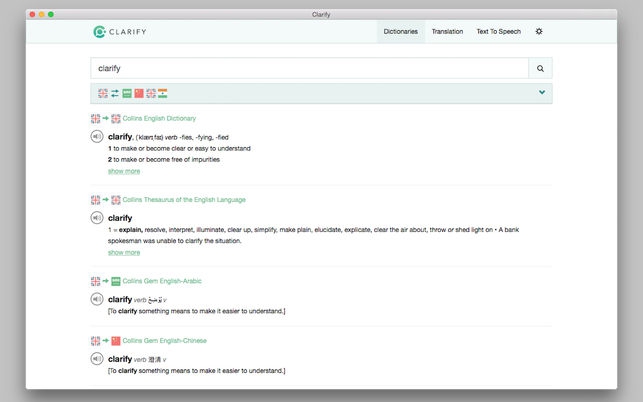Select the India flag in language bar
The width and height of the screenshot is (643, 402).
click(163, 93)
